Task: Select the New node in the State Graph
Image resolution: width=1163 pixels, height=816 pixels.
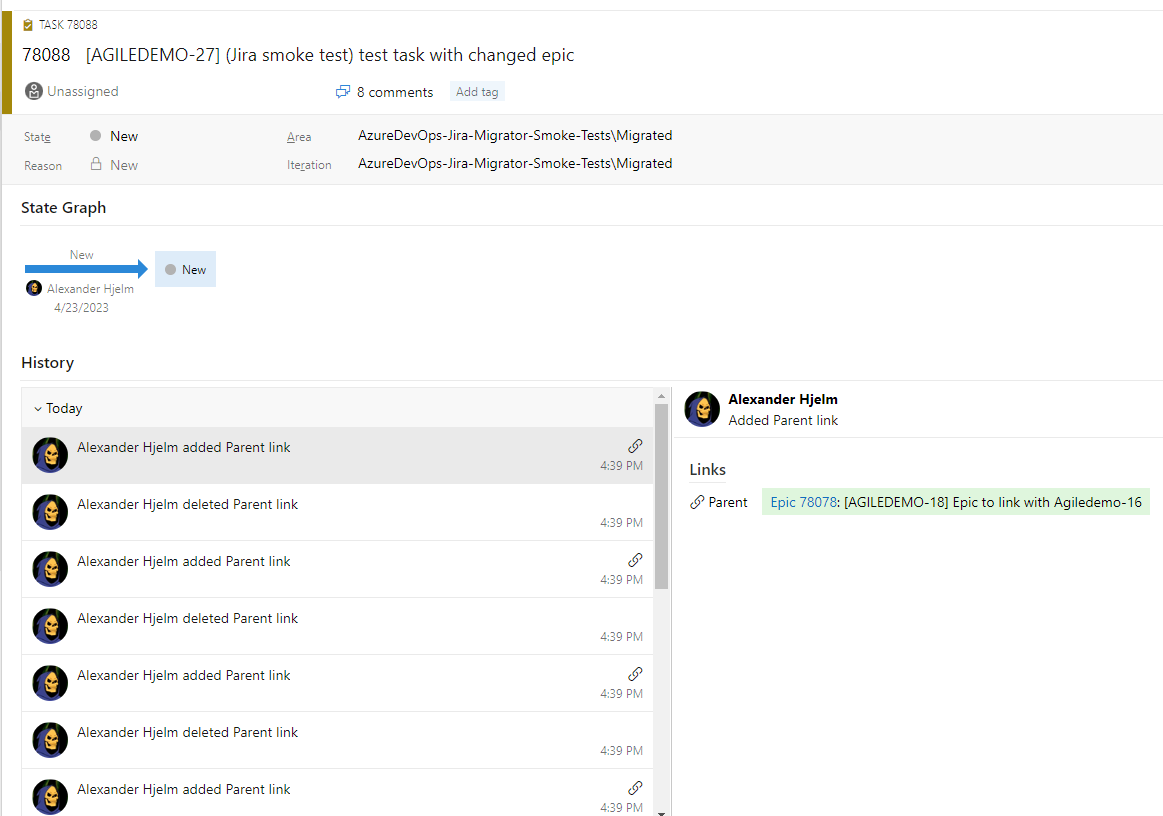Action: (185, 268)
